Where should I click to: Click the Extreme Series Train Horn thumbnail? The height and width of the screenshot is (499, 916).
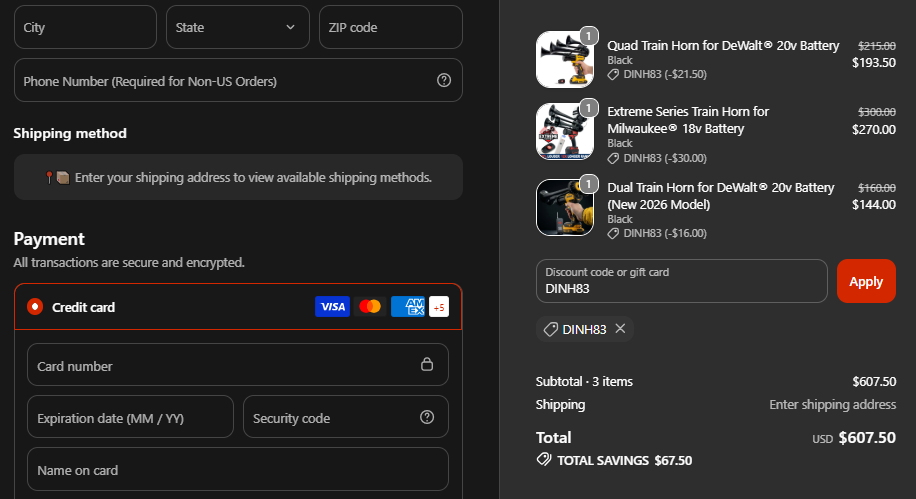point(565,131)
